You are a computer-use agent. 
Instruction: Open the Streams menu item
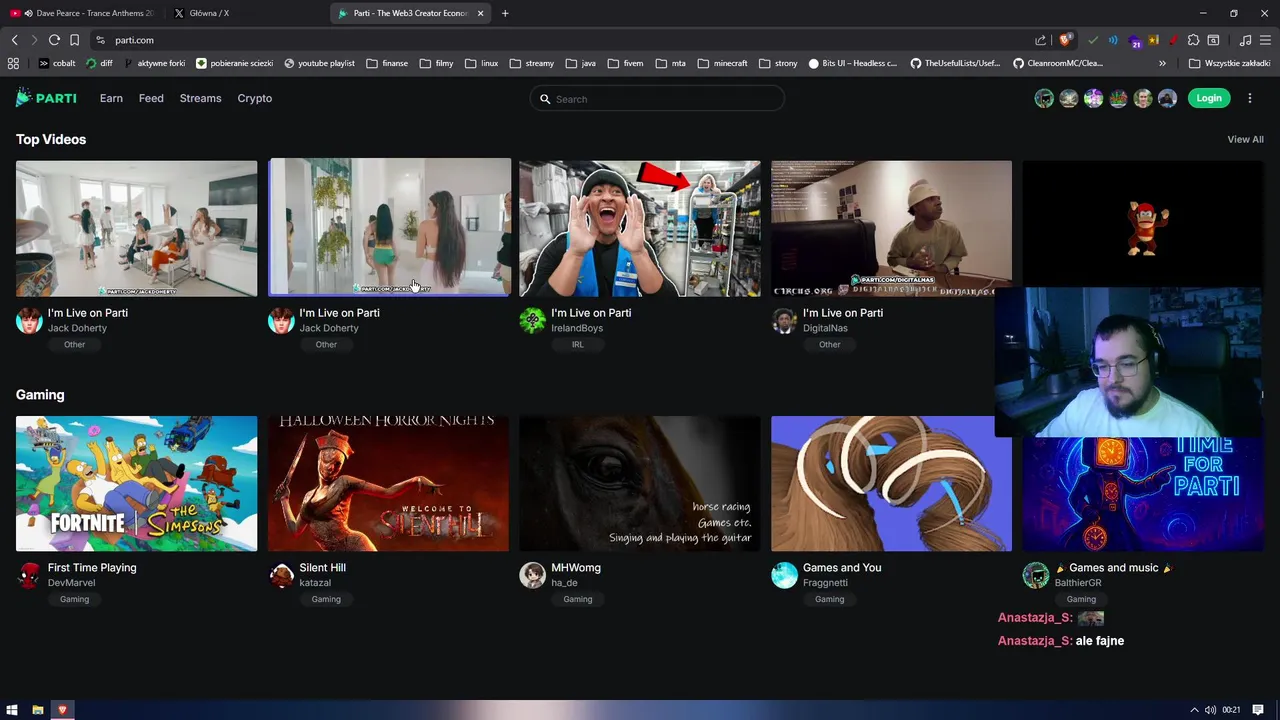click(200, 98)
